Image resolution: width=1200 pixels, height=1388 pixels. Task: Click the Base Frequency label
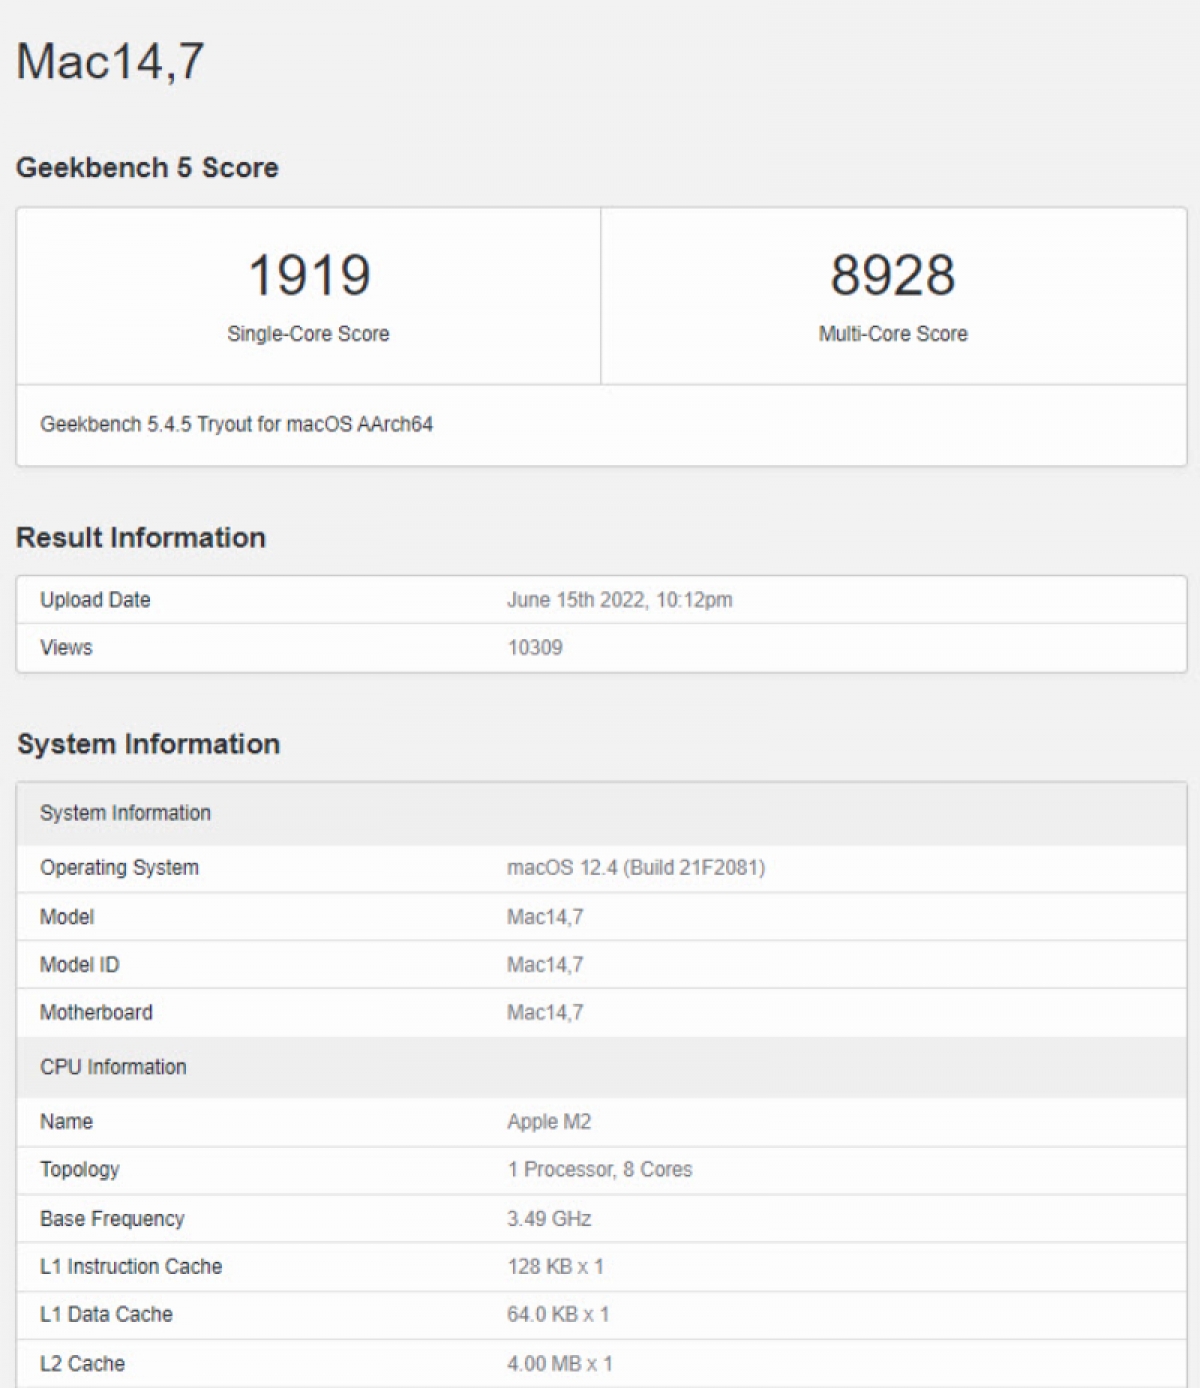pyautogui.click(x=112, y=1219)
